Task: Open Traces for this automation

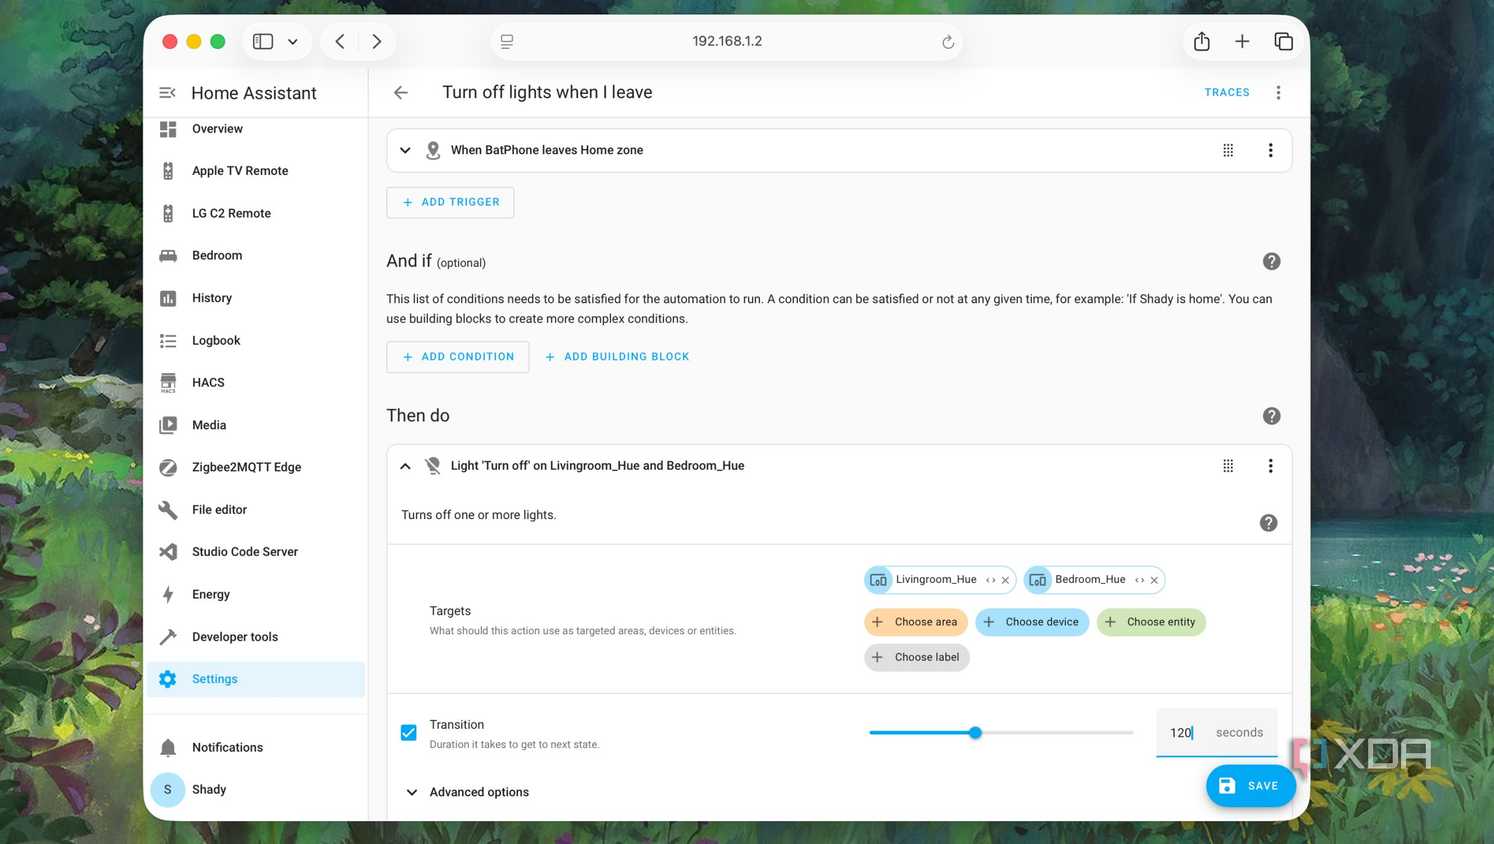Action: point(1227,92)
